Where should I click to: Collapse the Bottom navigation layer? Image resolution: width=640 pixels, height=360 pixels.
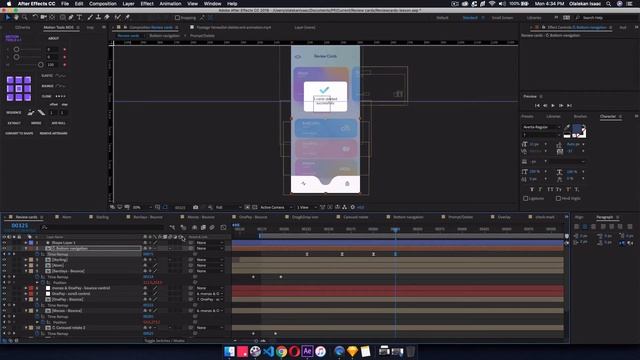(26, 248)
